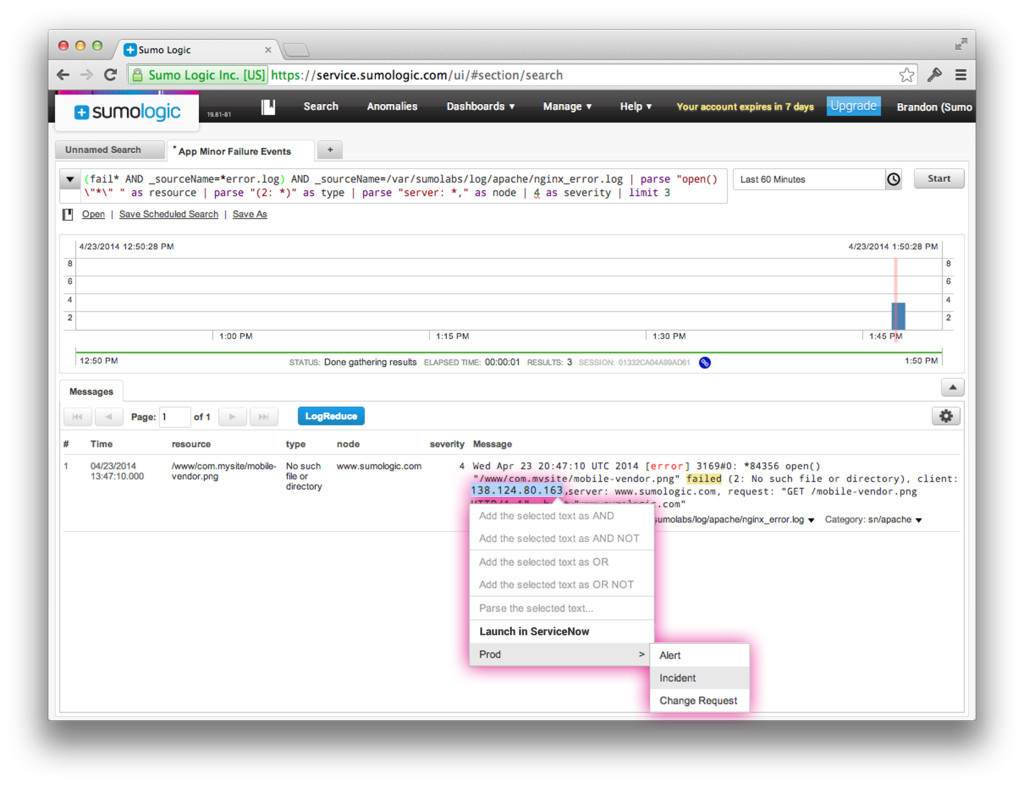The height and width of the screenshot is (790, 1024).
Task: Open Search in the navbar
Action: coord(321,106)
